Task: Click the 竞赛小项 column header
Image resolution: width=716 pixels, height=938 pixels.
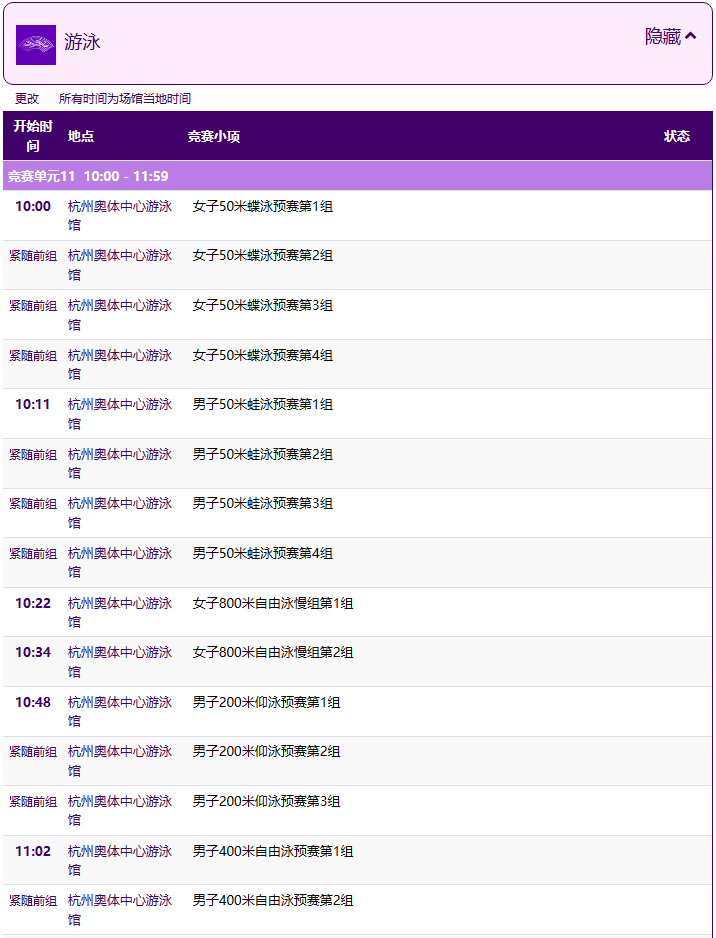Action: click(x=214, y=136)
